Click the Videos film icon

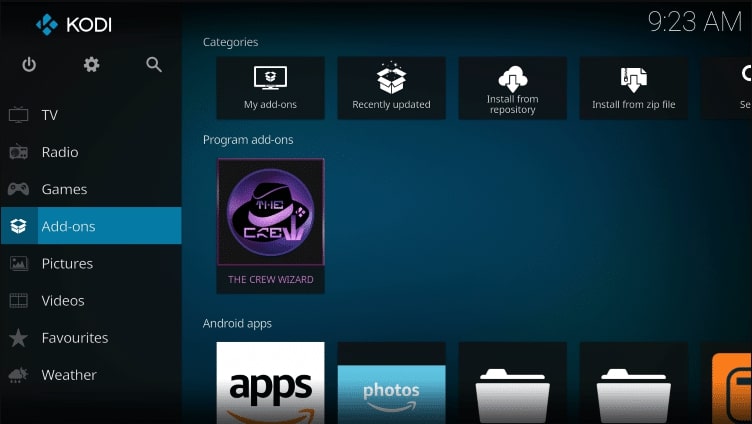coord(18,300)
